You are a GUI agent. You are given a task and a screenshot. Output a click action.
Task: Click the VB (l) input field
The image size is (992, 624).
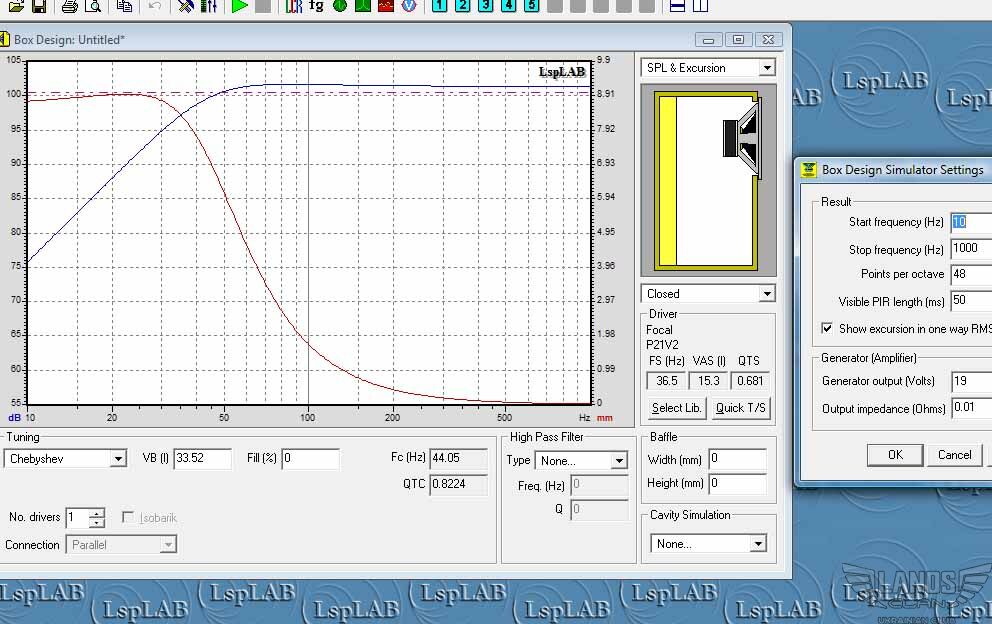202,458
